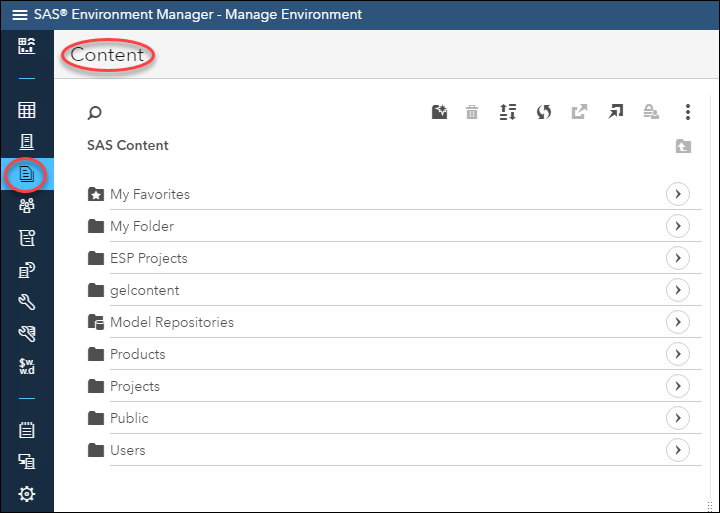Create a new folder with toolbar icon
This screenshot has height=513, width=720.
pyautogui.click(x=439, y=112)
